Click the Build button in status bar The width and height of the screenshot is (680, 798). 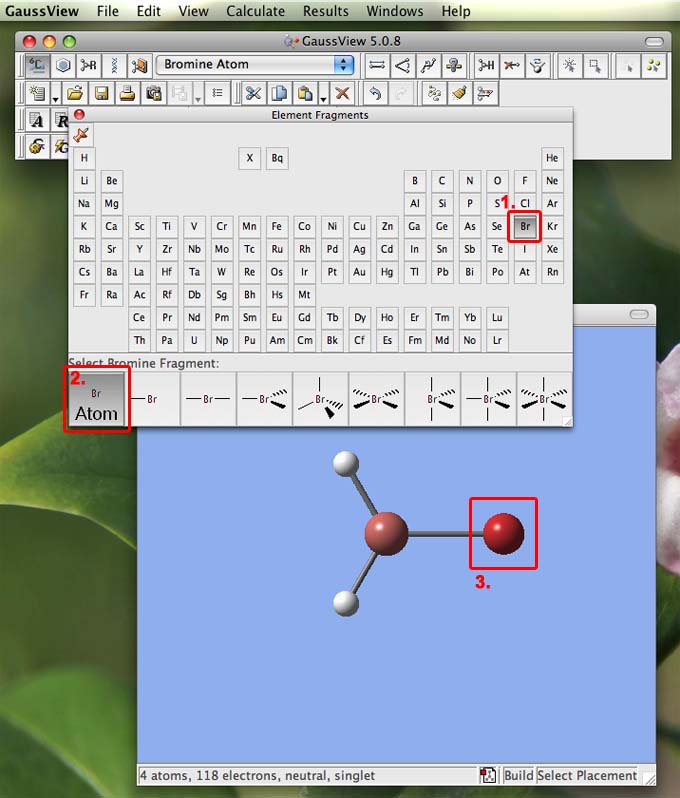click(518, 775)
